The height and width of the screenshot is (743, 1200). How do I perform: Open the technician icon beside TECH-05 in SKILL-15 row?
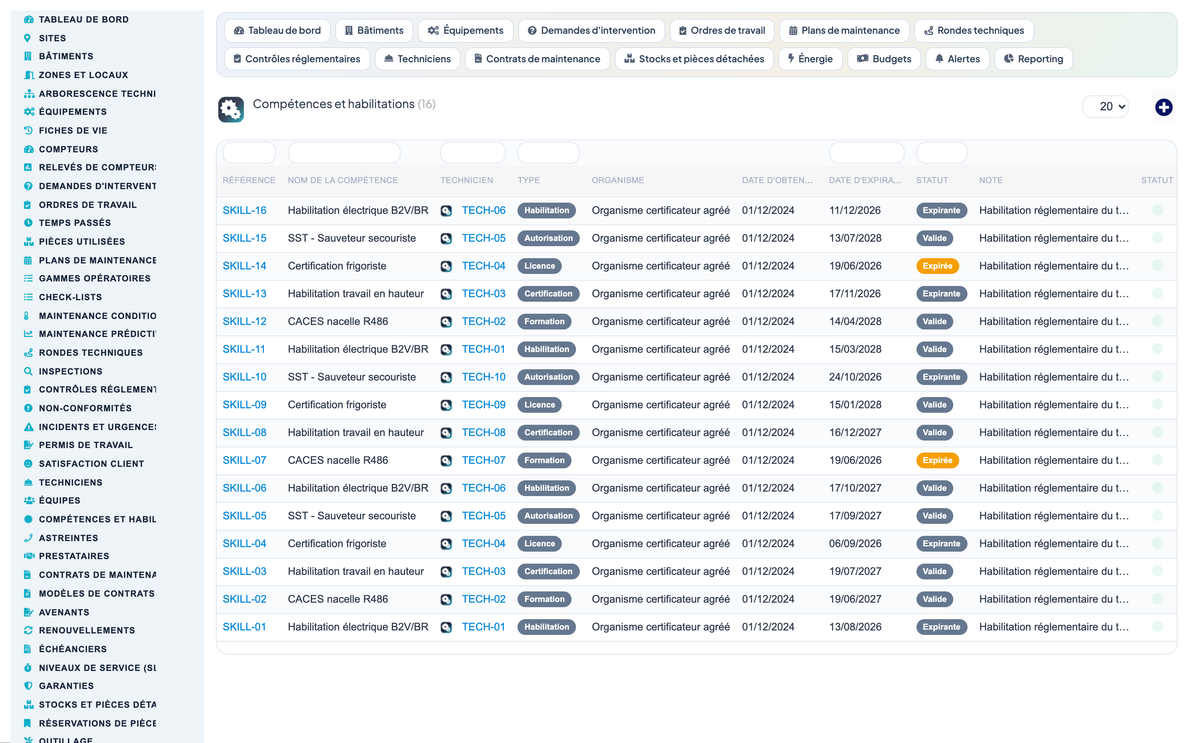(446, 239)
